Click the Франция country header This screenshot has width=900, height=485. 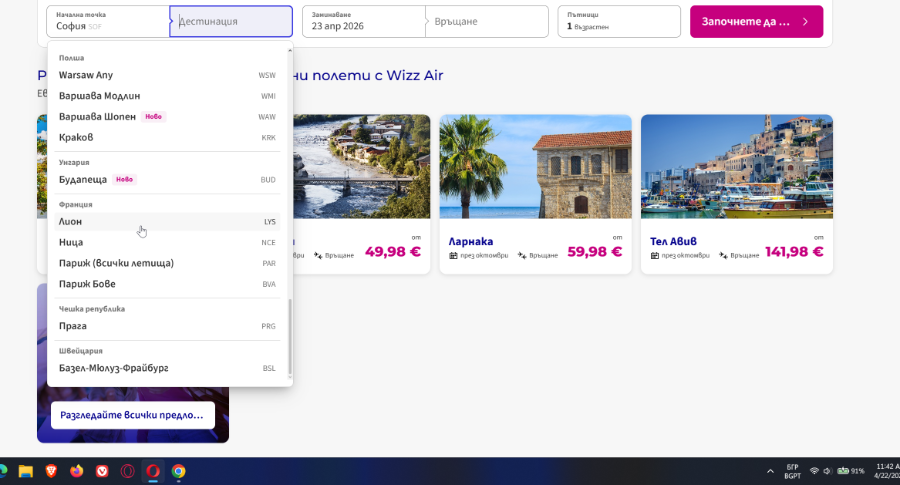click(75, 204)
